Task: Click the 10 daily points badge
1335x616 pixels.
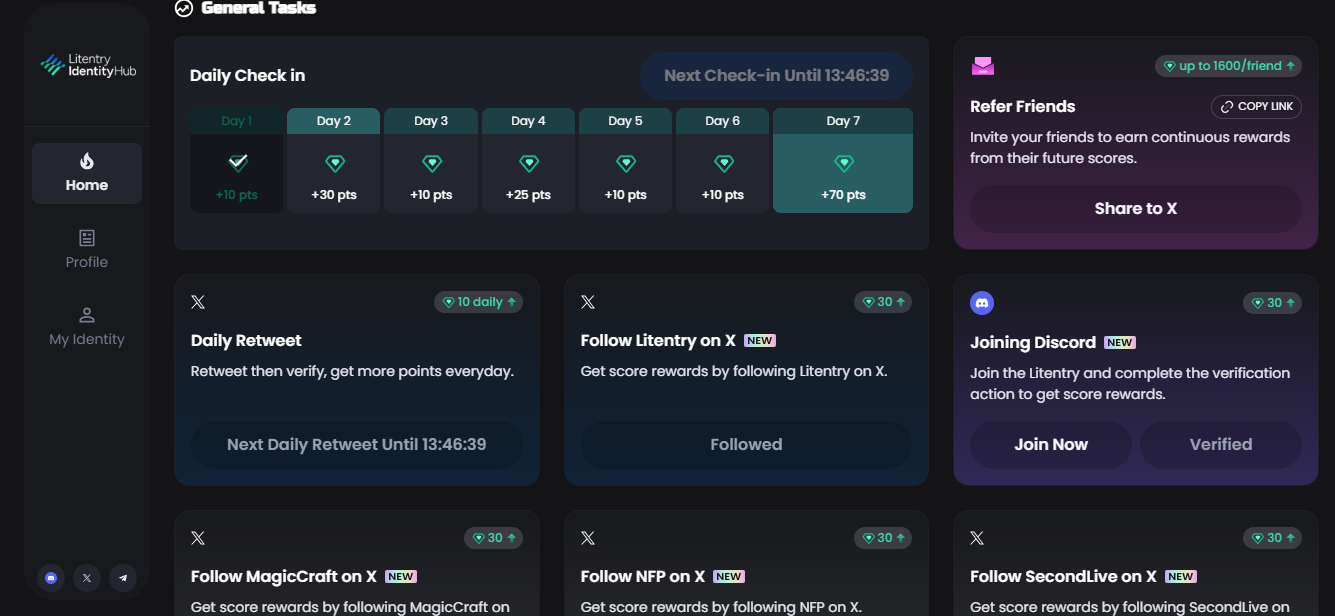Action: pos(478,302)
